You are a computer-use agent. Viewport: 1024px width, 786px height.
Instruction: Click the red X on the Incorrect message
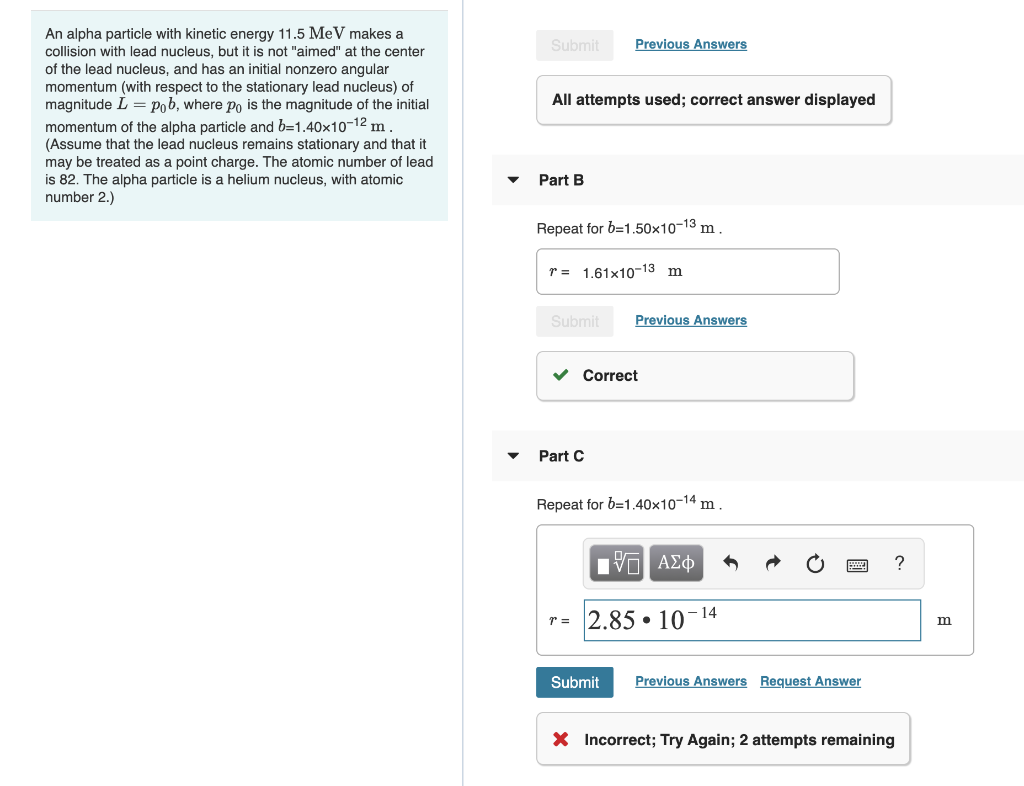(559, 740)
